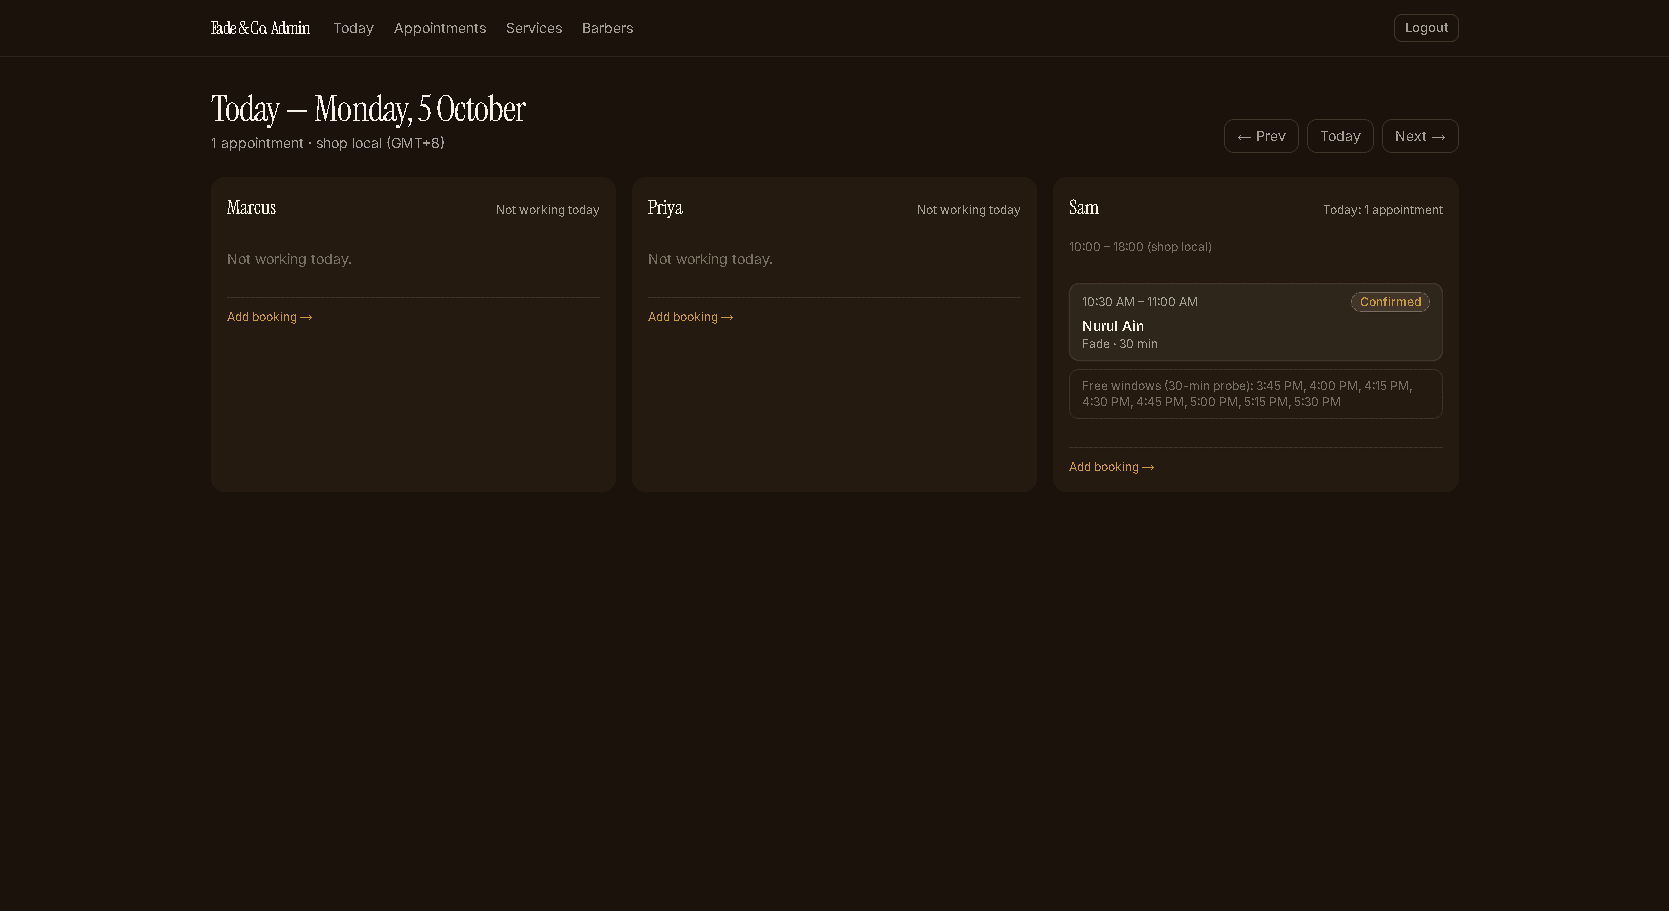This screenshot has height=911, width=1669.
Task: Go to the Today nav item
Action: (x=353, y=28)
